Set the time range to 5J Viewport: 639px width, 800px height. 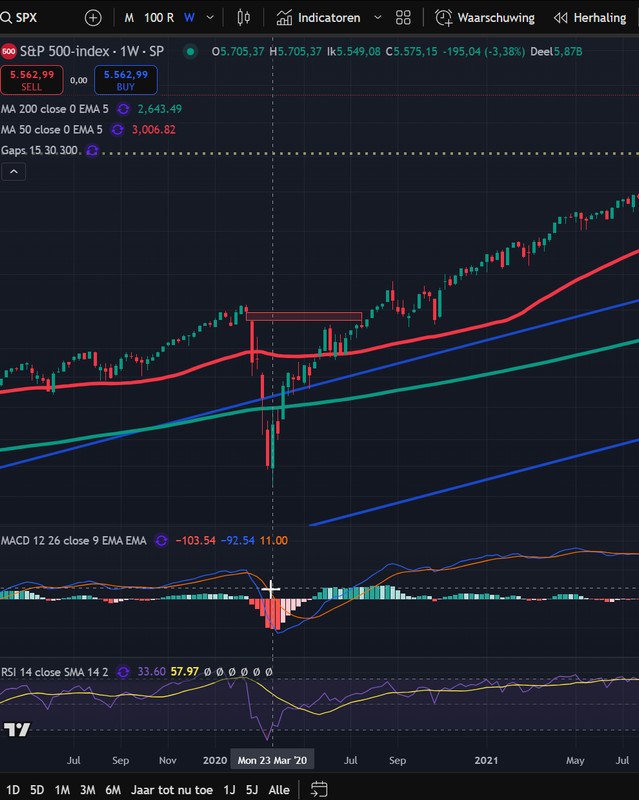(x=252, y=790)
